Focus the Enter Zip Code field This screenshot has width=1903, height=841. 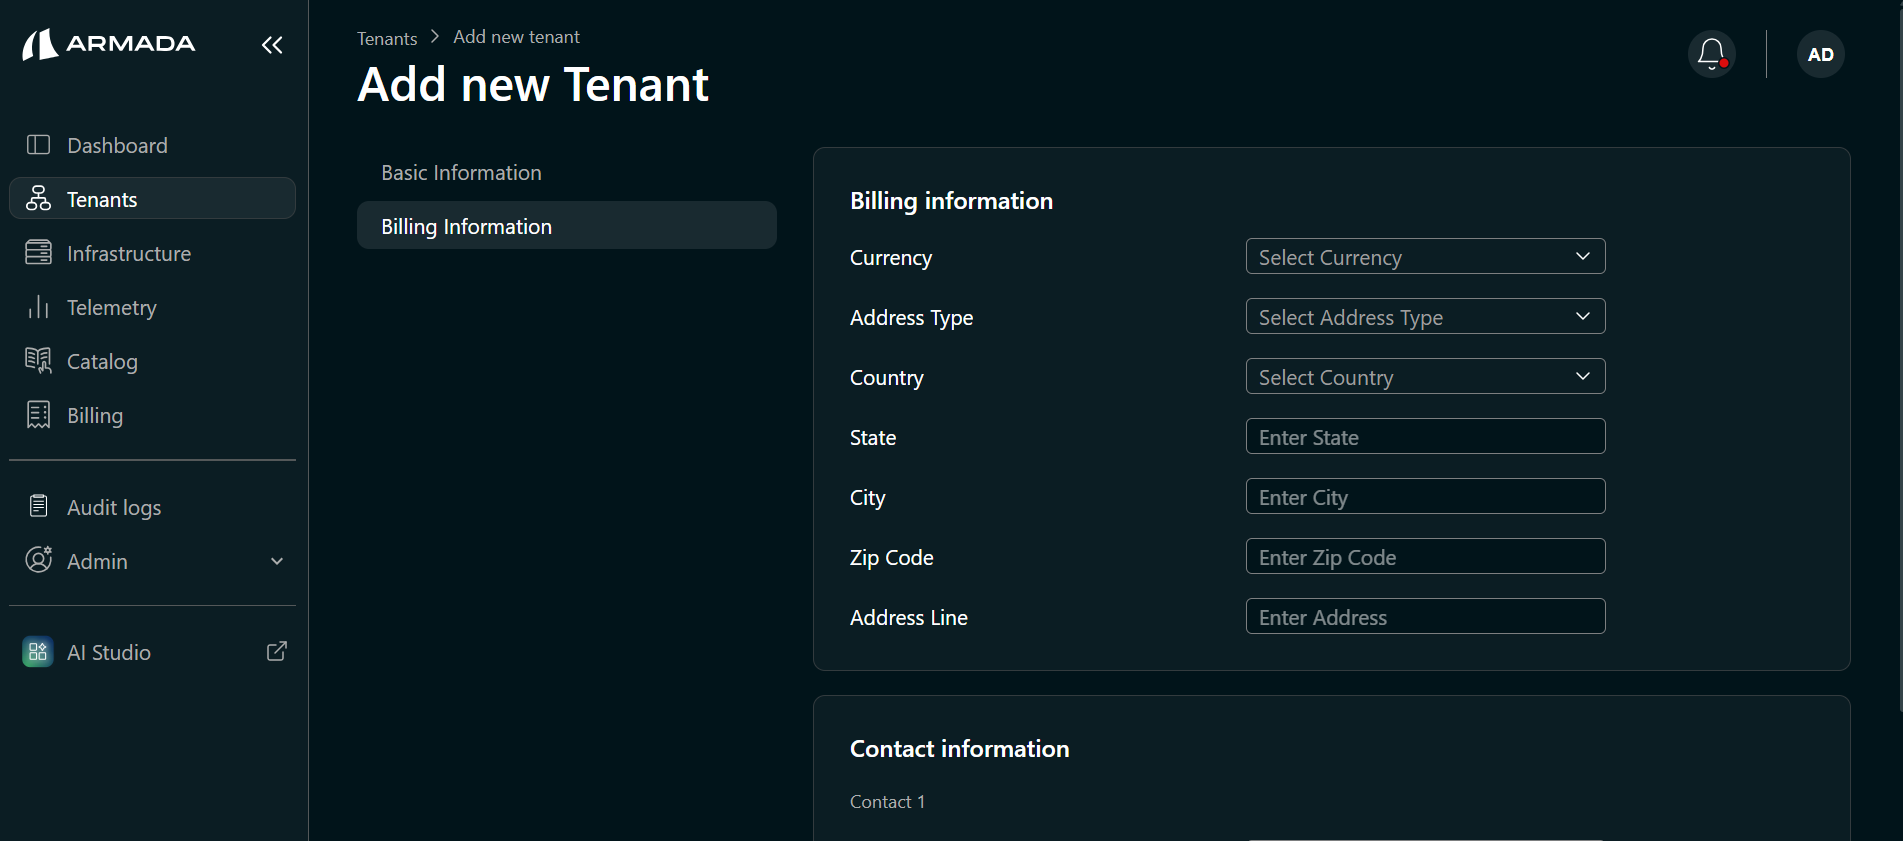coord(1425,557)
